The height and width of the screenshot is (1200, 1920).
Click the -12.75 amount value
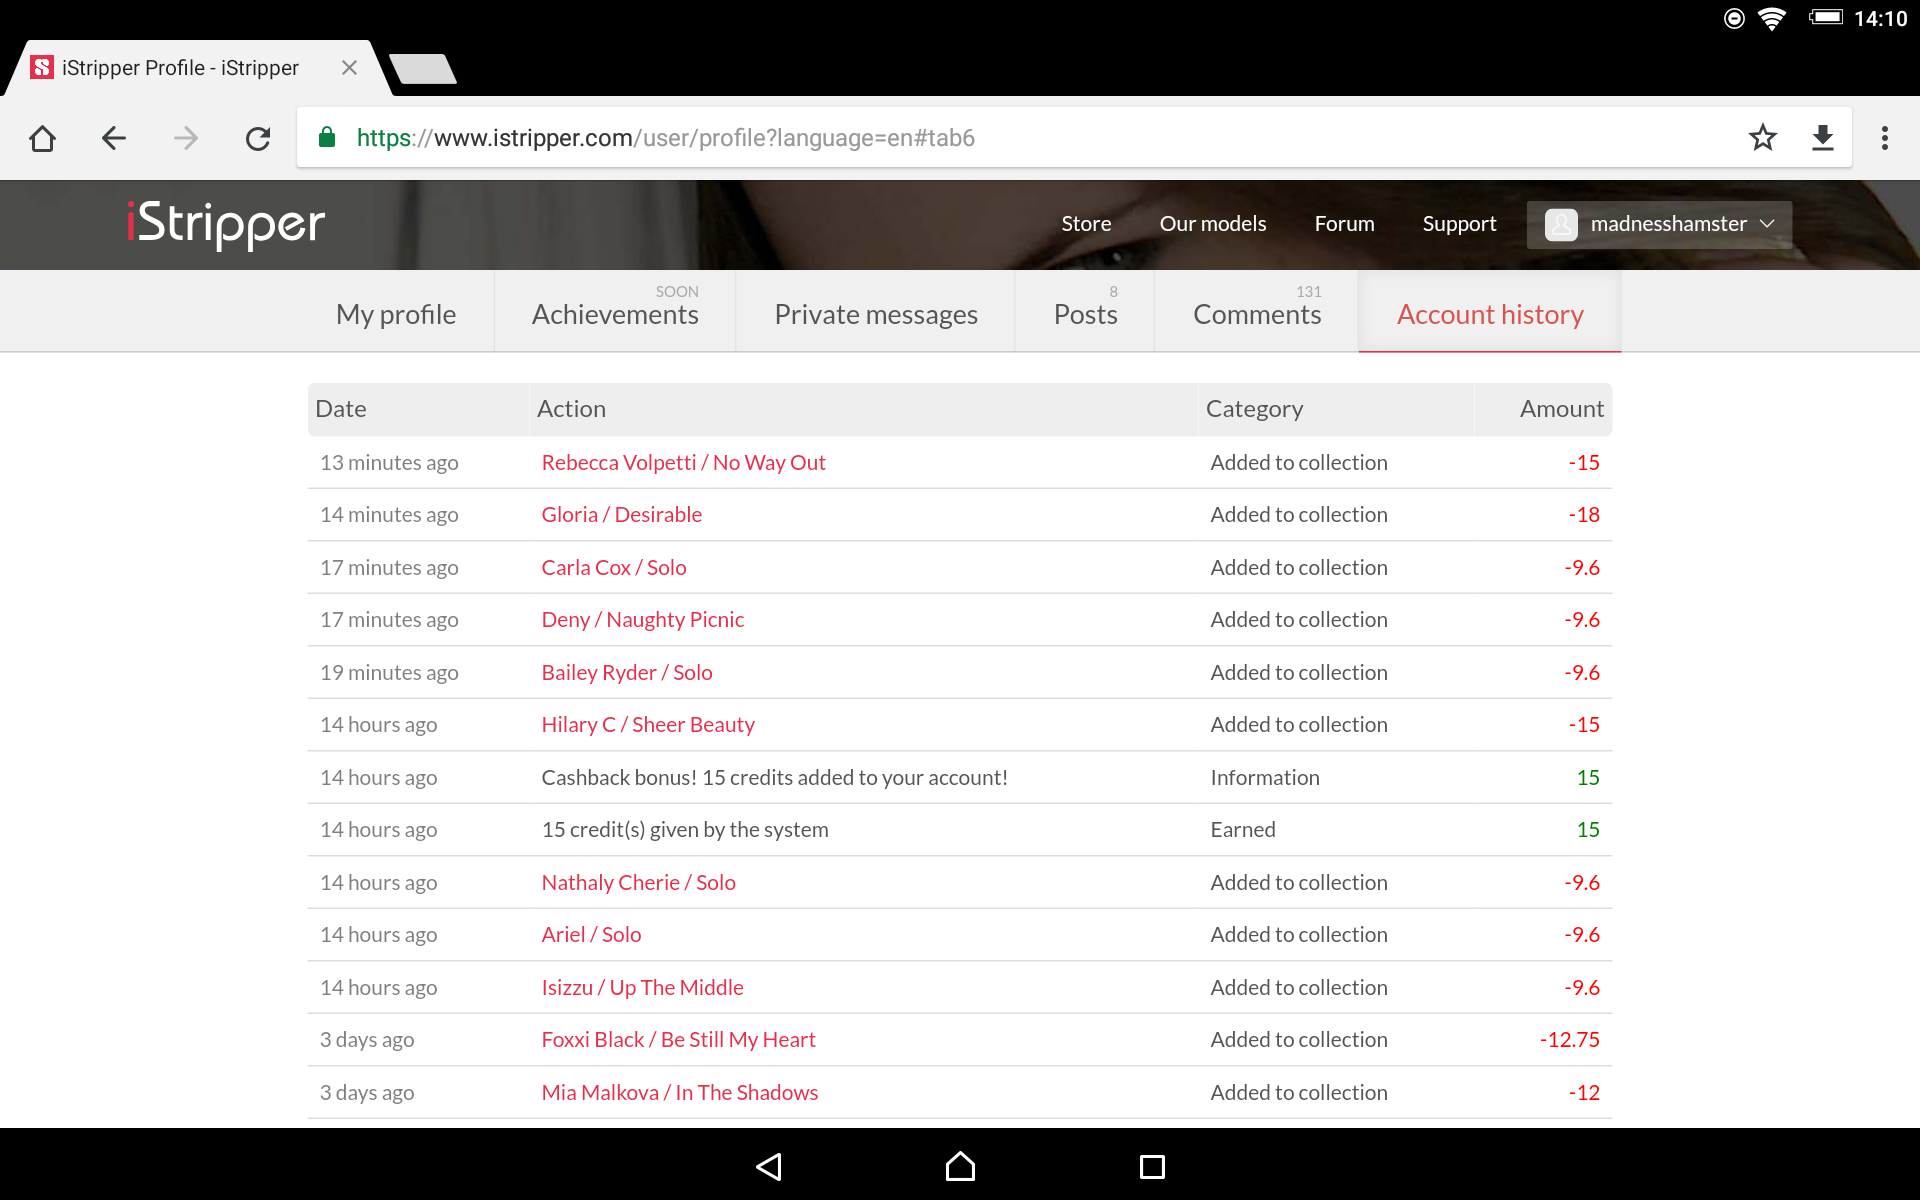1569,1039
